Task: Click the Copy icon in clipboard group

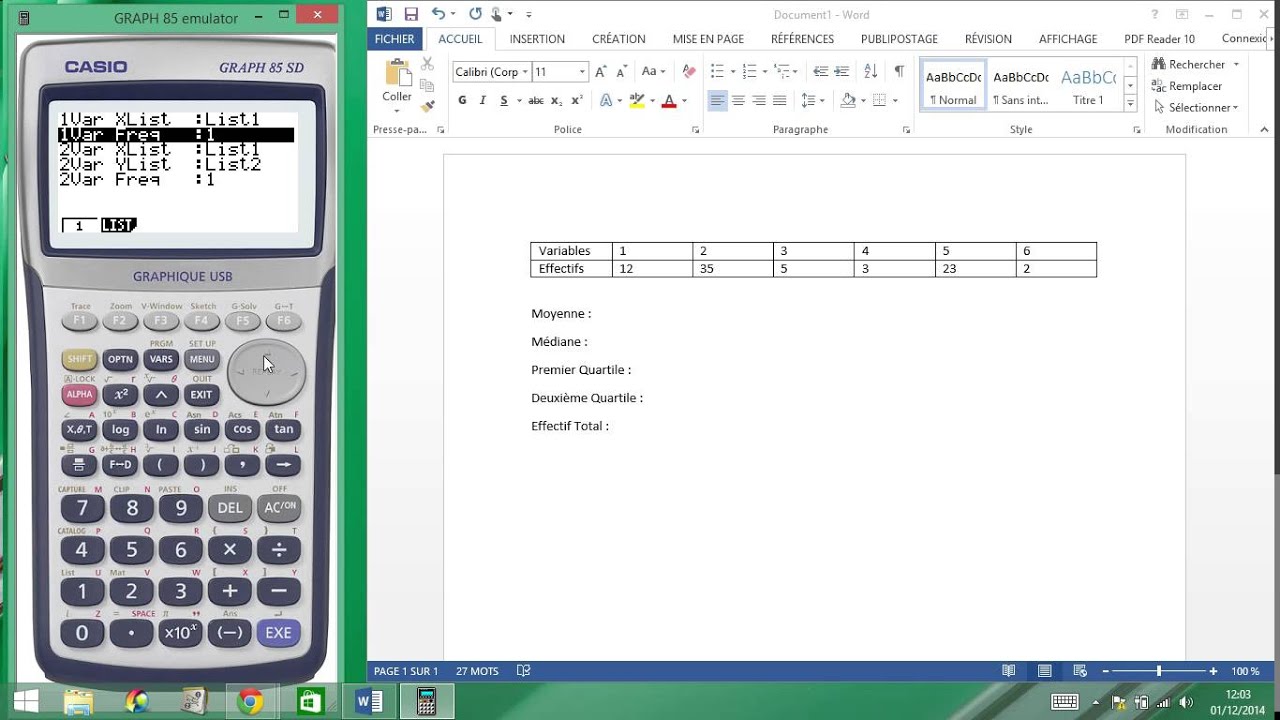Action: [x=427, y=85]
